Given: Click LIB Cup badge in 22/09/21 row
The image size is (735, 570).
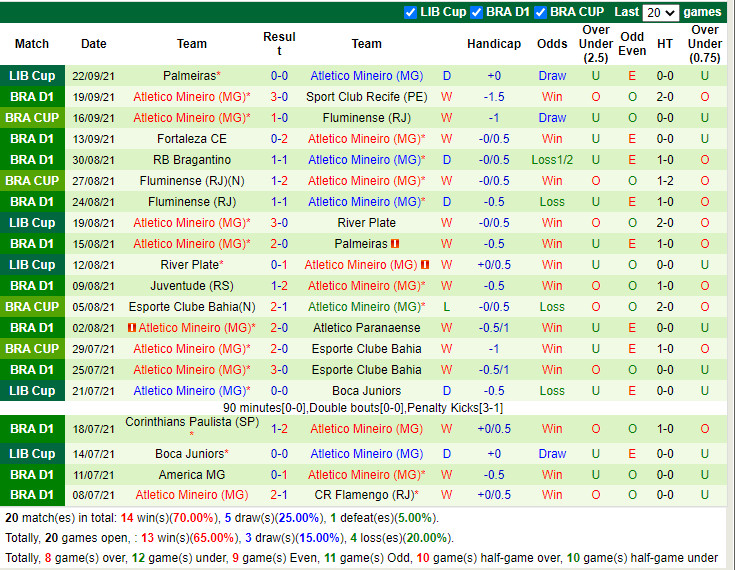Looking at the screenshot, I should [32, 76].
